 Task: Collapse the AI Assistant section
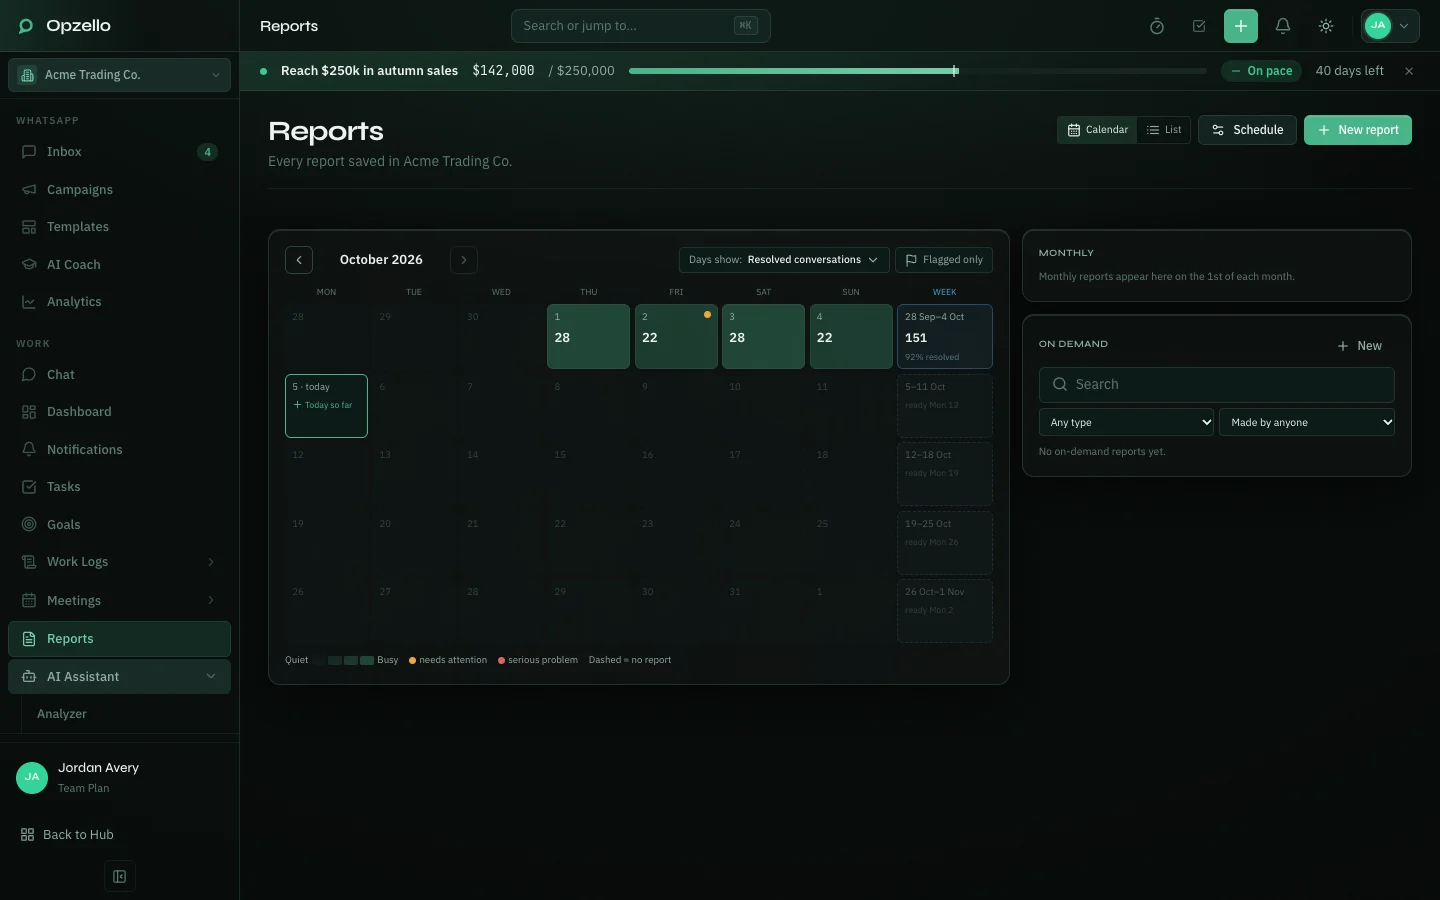point(119,677)
